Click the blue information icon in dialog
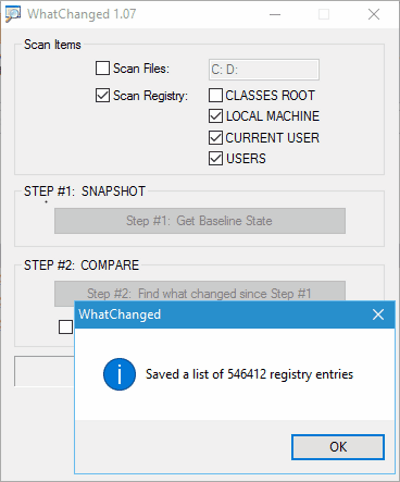400x482 pixels. [119, 374]
